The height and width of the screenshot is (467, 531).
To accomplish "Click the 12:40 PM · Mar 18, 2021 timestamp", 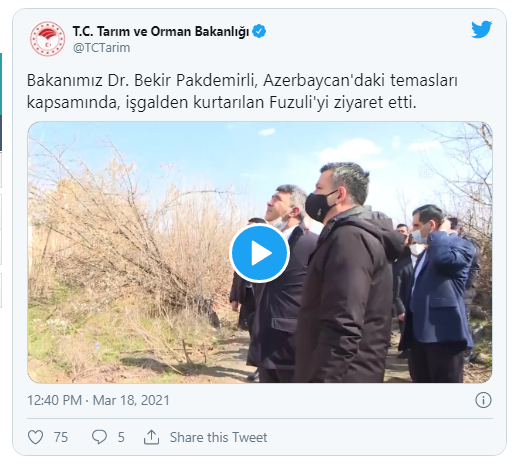I will coord(98,400).
